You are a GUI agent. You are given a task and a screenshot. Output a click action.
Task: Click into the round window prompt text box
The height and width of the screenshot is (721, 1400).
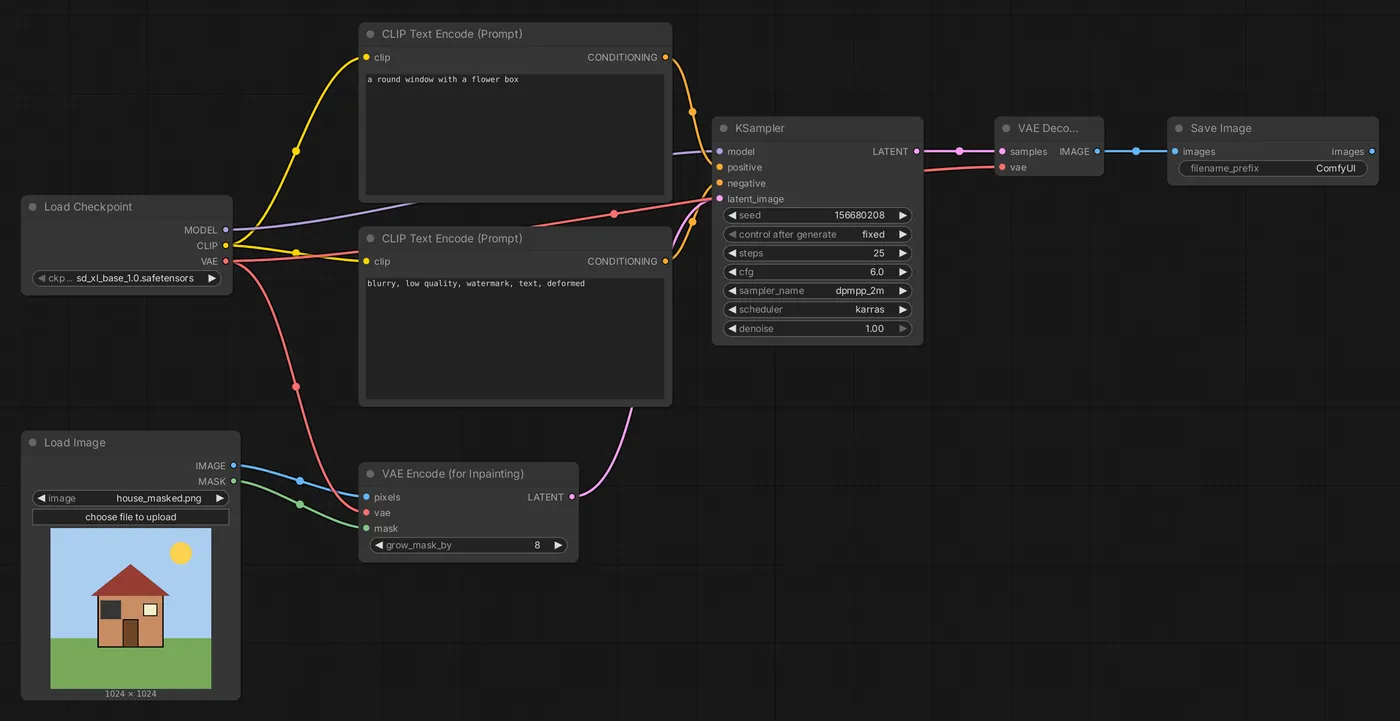515,134
